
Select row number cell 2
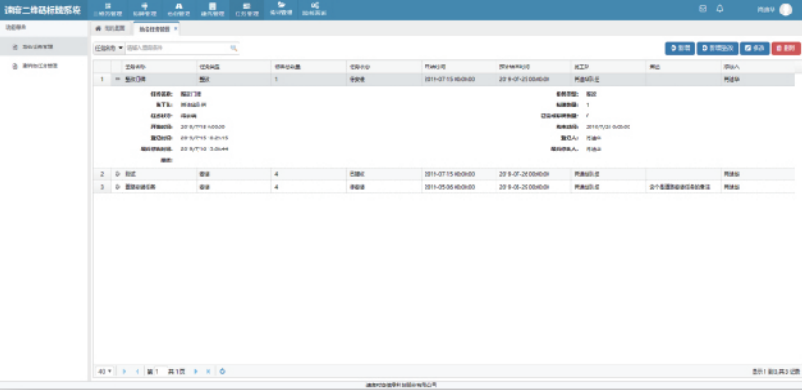point(102,174)
